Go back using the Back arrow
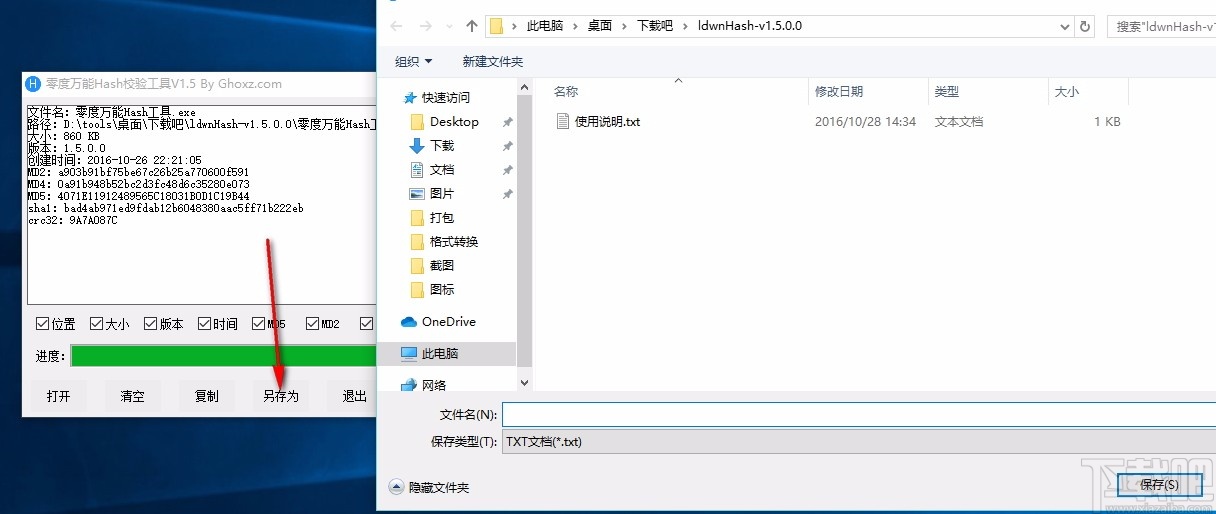1216x514 pixels. (395, 26)
